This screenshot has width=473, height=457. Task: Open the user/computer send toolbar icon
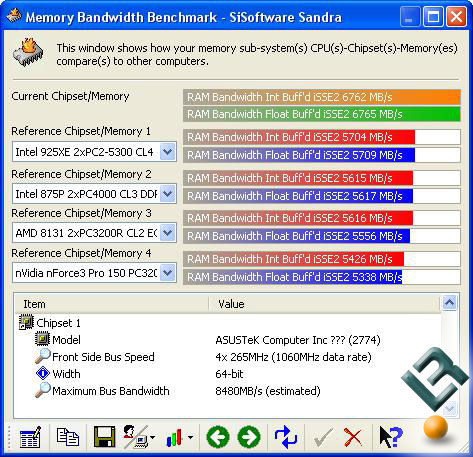click(x=135, y=437)
